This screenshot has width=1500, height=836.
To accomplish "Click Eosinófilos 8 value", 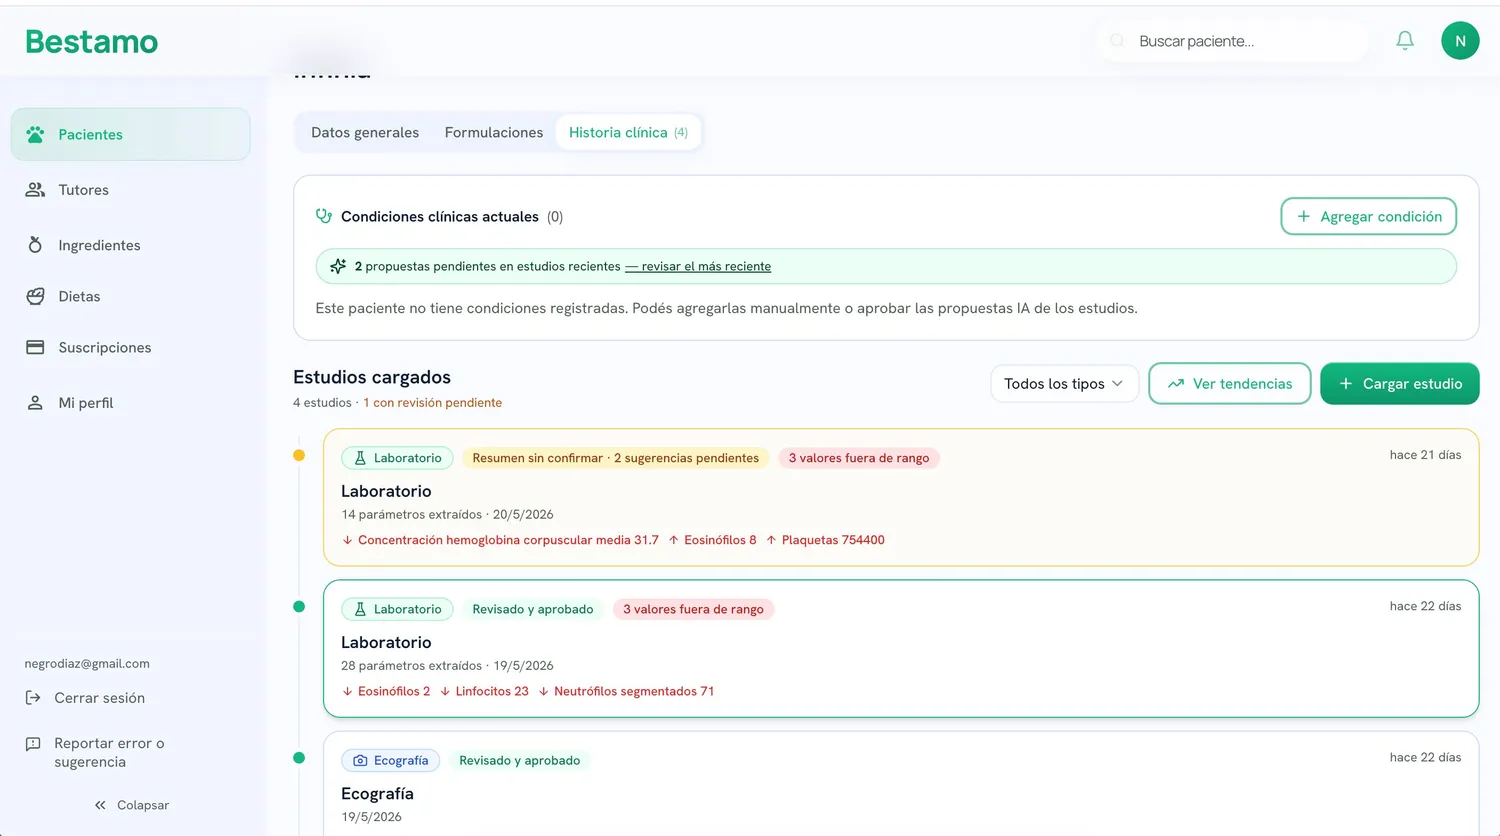I will pyautogui.click(x=712, y=540).
